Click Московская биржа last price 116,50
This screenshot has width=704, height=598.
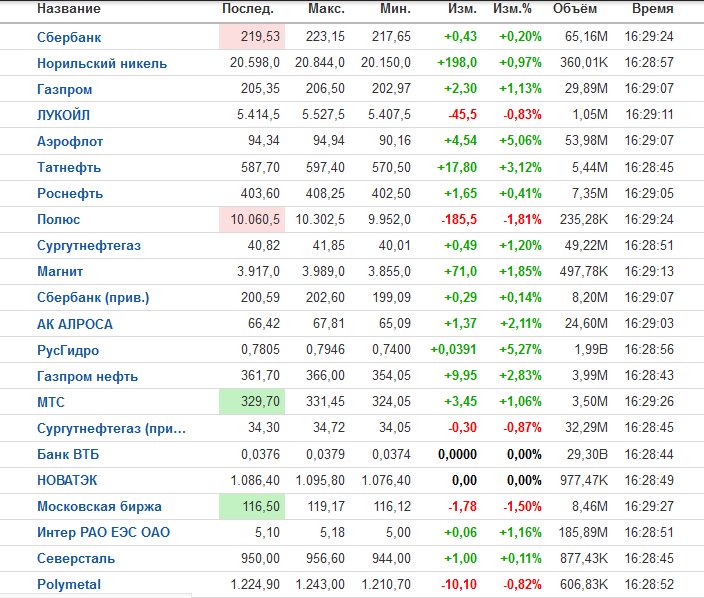tap(261, 506)
